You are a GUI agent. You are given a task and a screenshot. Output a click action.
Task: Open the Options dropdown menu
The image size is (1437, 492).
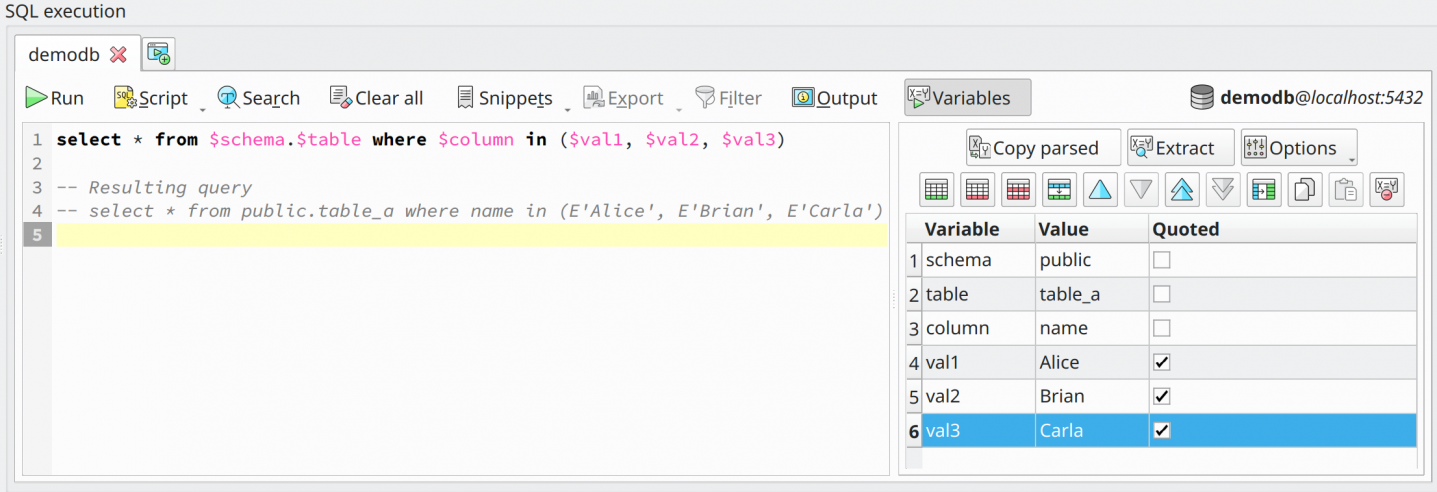click(1299, 148)
